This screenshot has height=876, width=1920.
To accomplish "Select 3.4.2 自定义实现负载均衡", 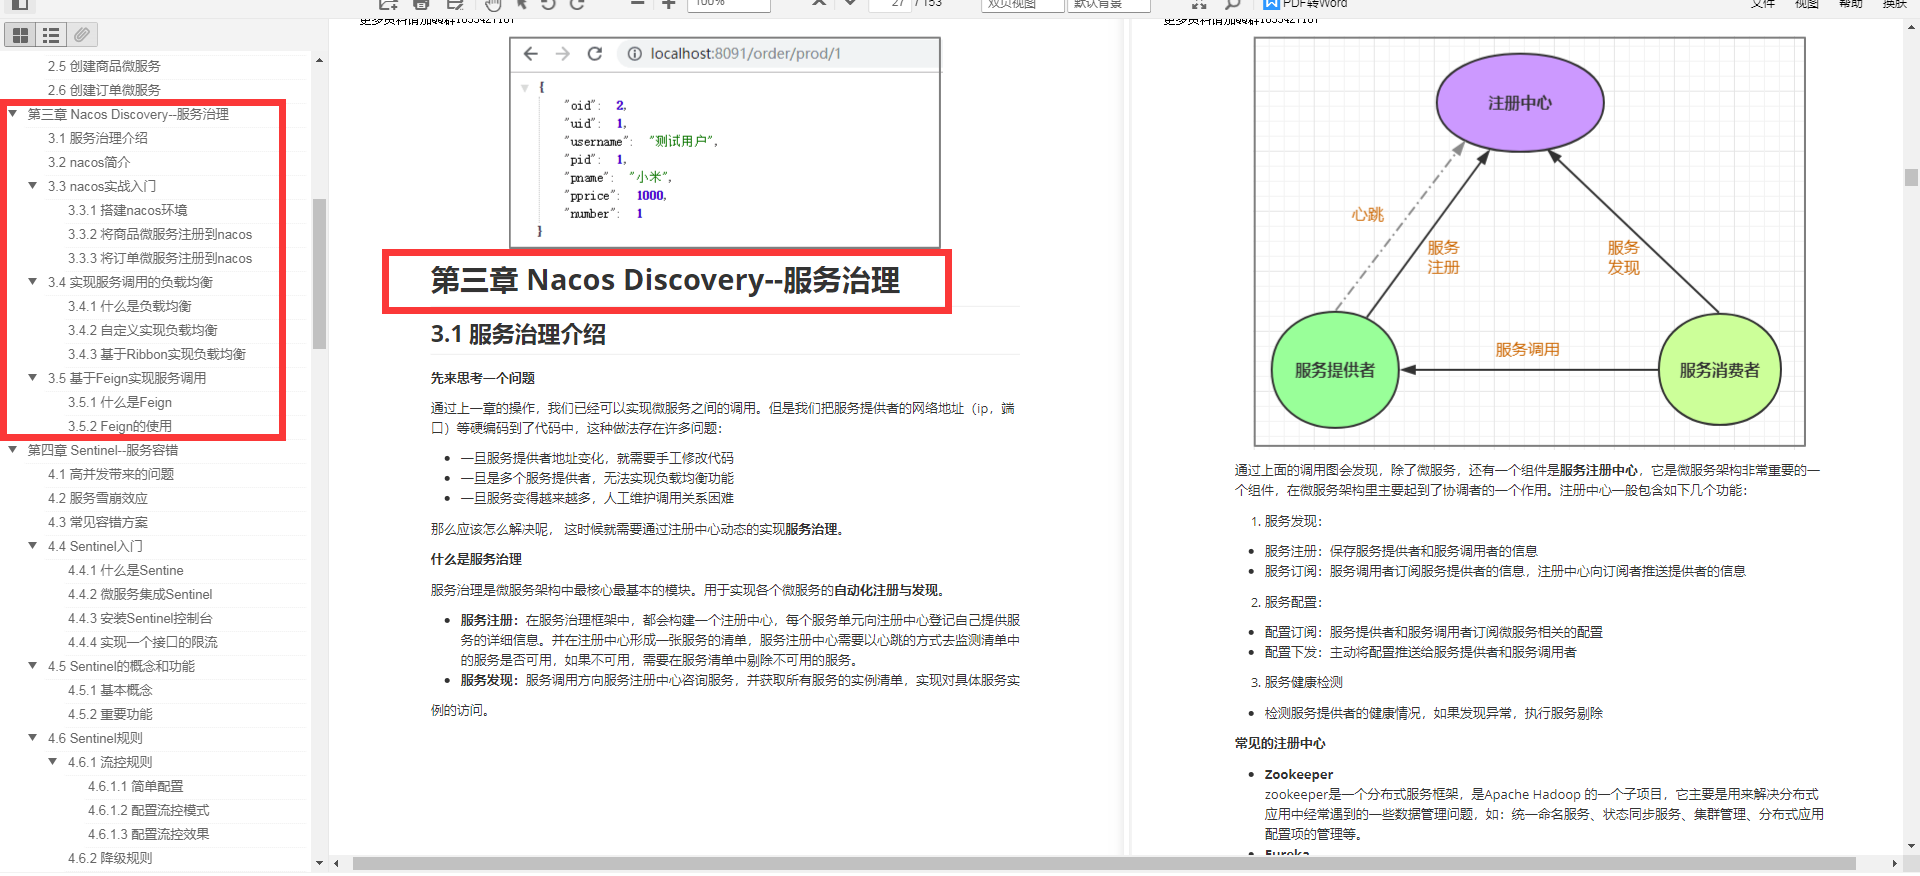I will [x=143, y=330].
